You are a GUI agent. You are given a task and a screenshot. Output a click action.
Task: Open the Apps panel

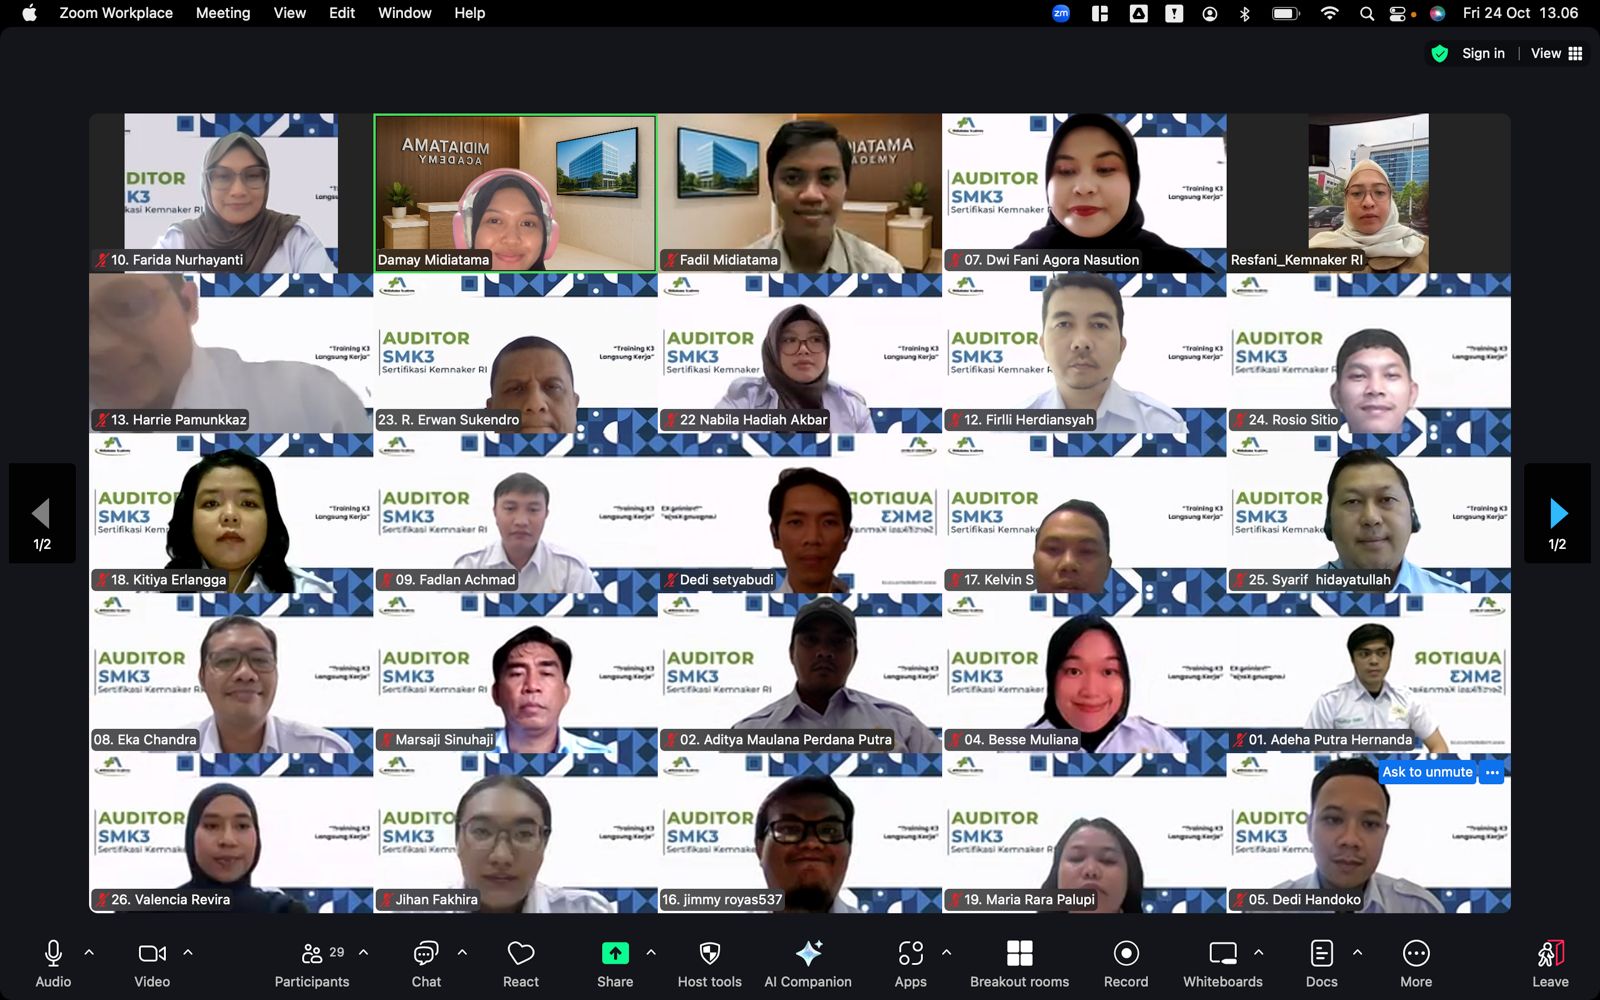[910, 963]
